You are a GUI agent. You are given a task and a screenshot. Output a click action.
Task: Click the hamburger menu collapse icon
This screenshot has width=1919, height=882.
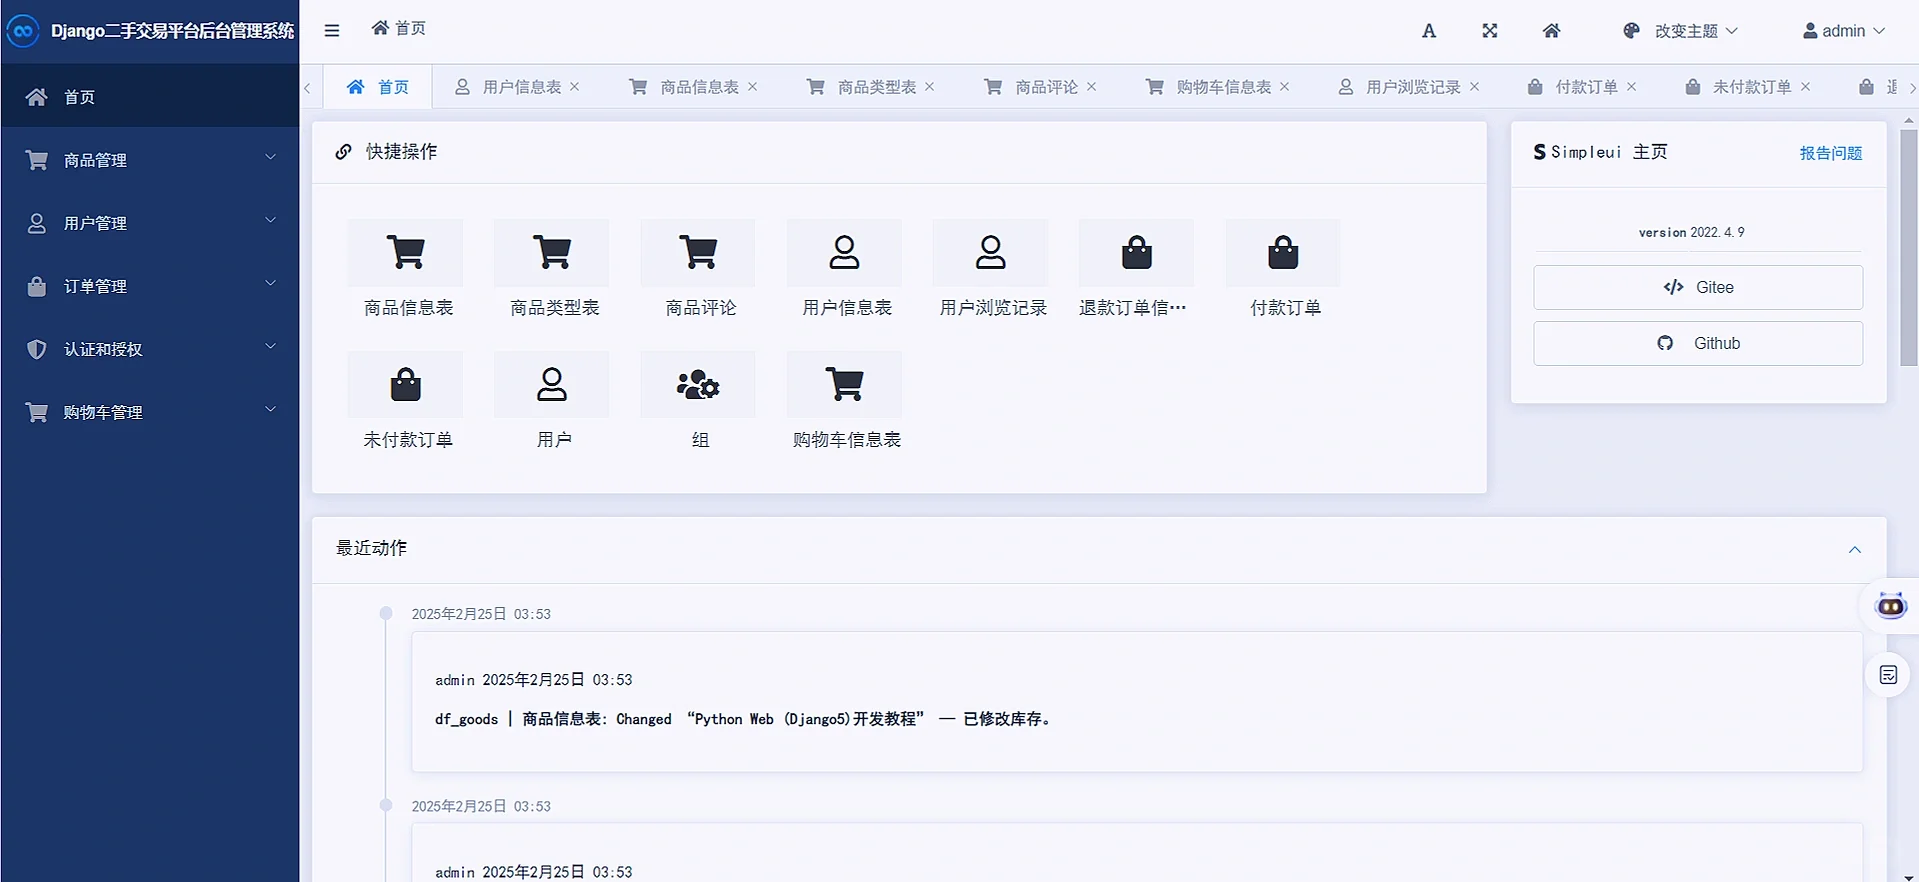click(332, 30)
